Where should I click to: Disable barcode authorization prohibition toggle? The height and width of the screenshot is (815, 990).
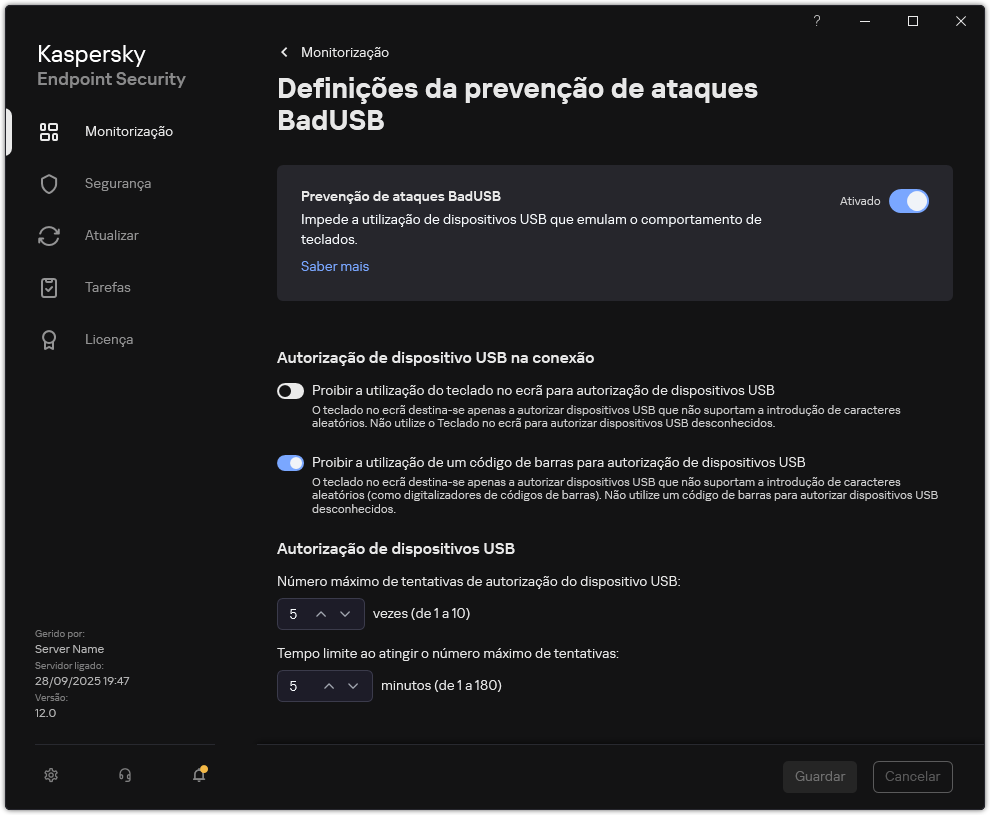[x=290, y=462]
